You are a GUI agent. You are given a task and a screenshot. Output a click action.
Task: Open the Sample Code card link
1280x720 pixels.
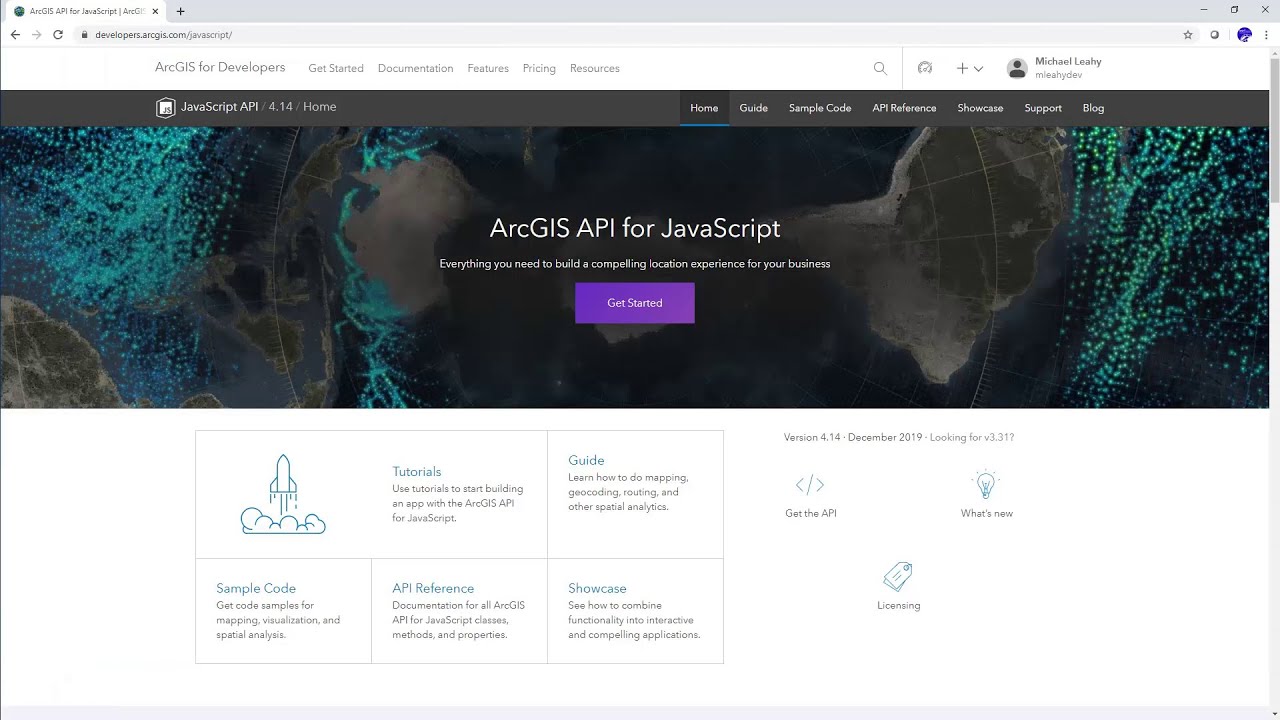tap(256, 588)
